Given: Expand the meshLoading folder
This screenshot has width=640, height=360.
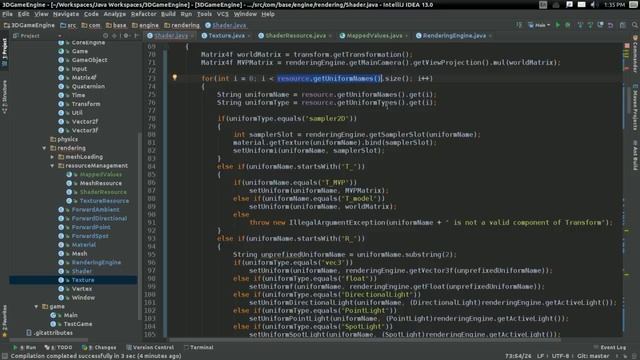Looking at the screenshot, I should 52,157.
